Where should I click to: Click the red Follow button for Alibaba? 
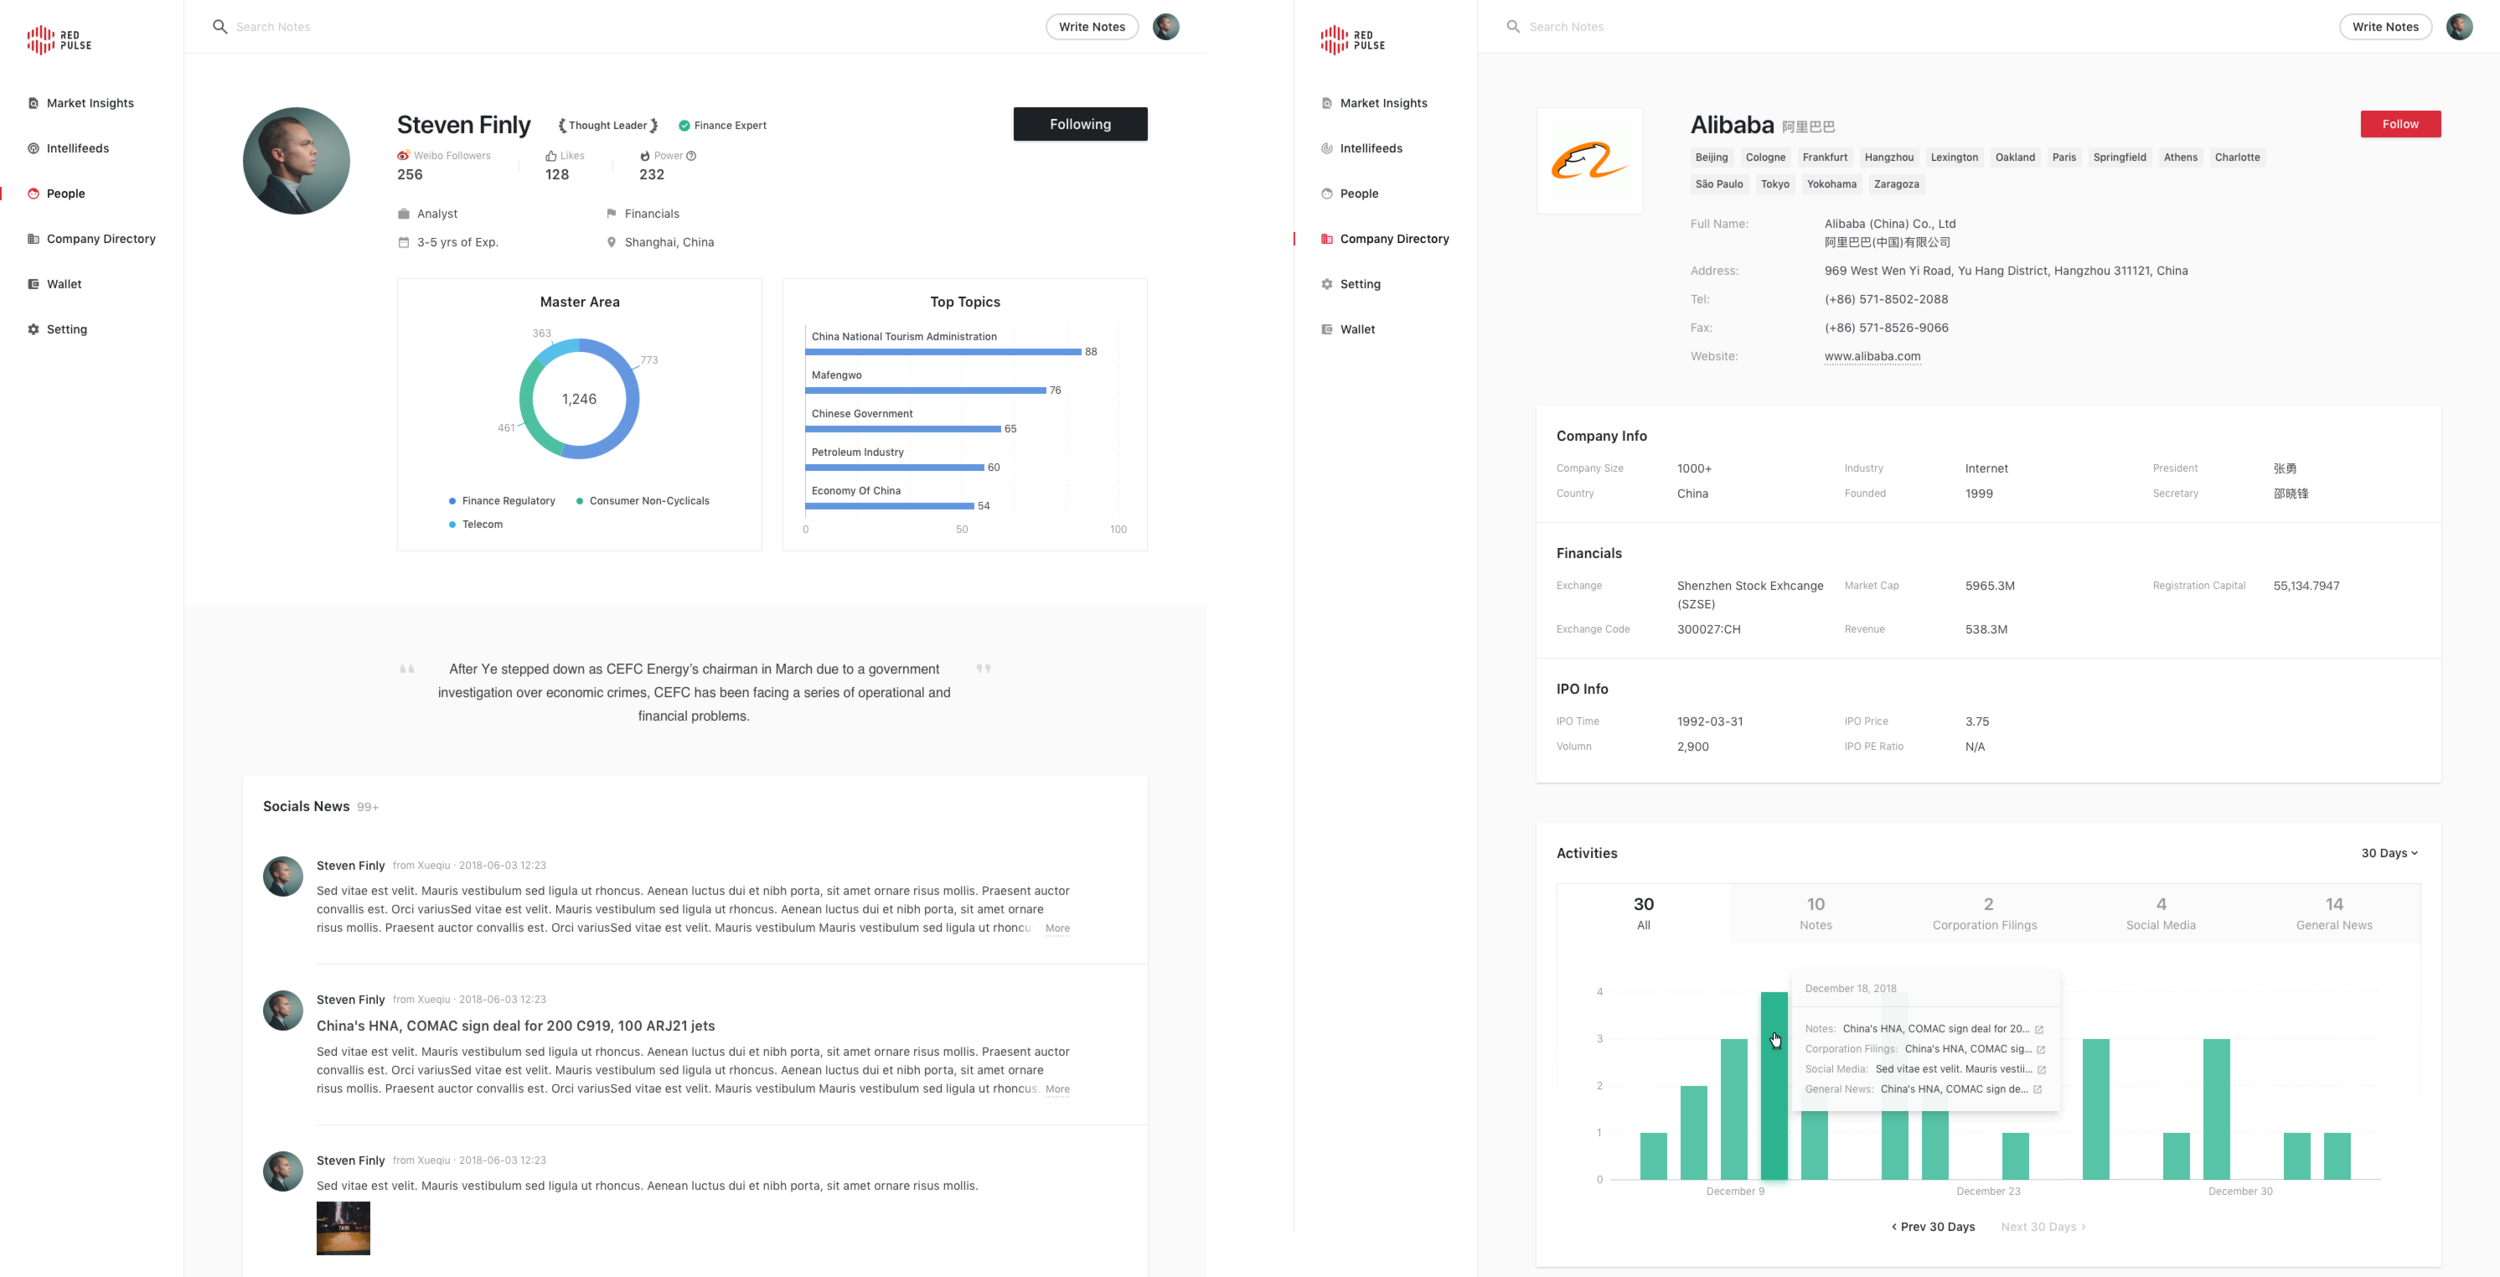(2400, 124)
